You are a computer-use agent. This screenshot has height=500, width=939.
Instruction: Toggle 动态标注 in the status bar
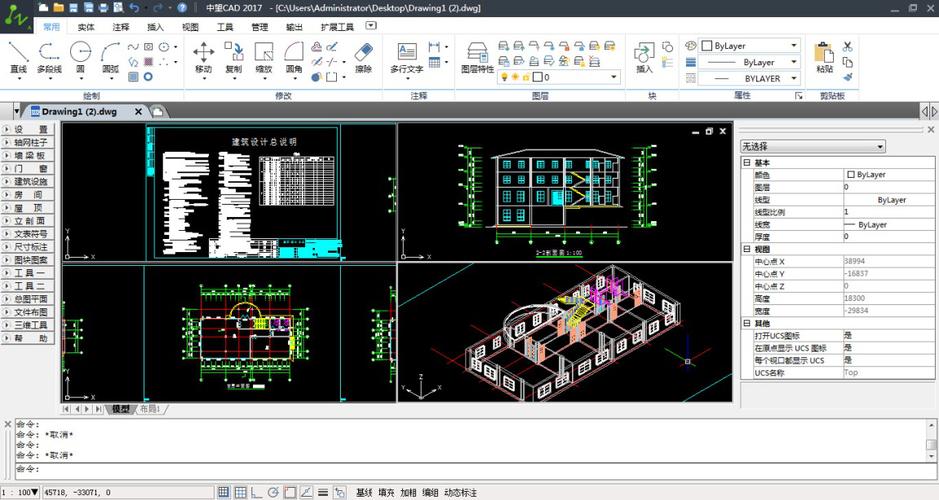click(461, 492)
